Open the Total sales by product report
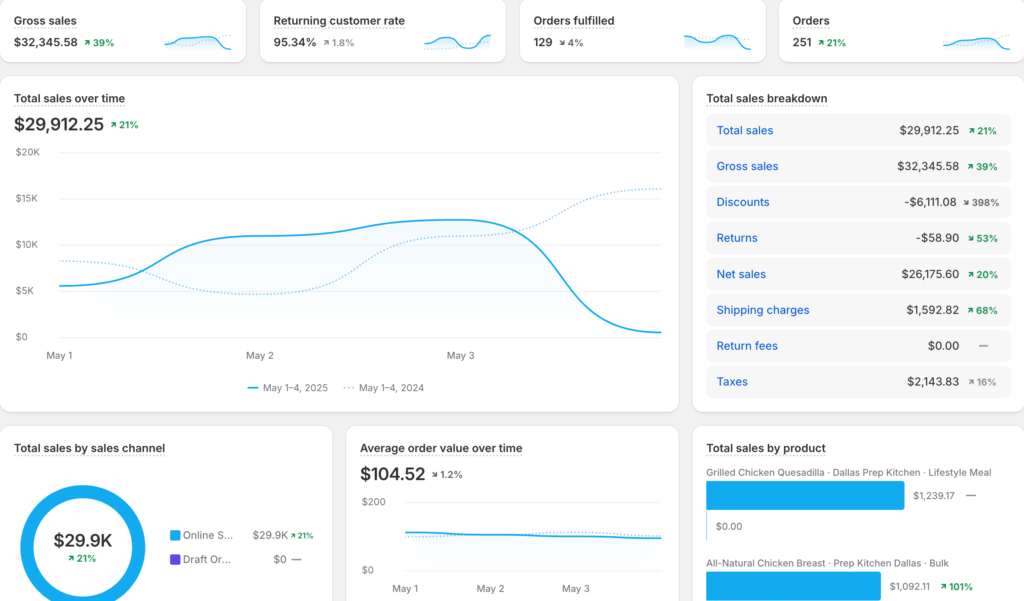The width and height of the screenshot is (1024, 601). point(766,448)
